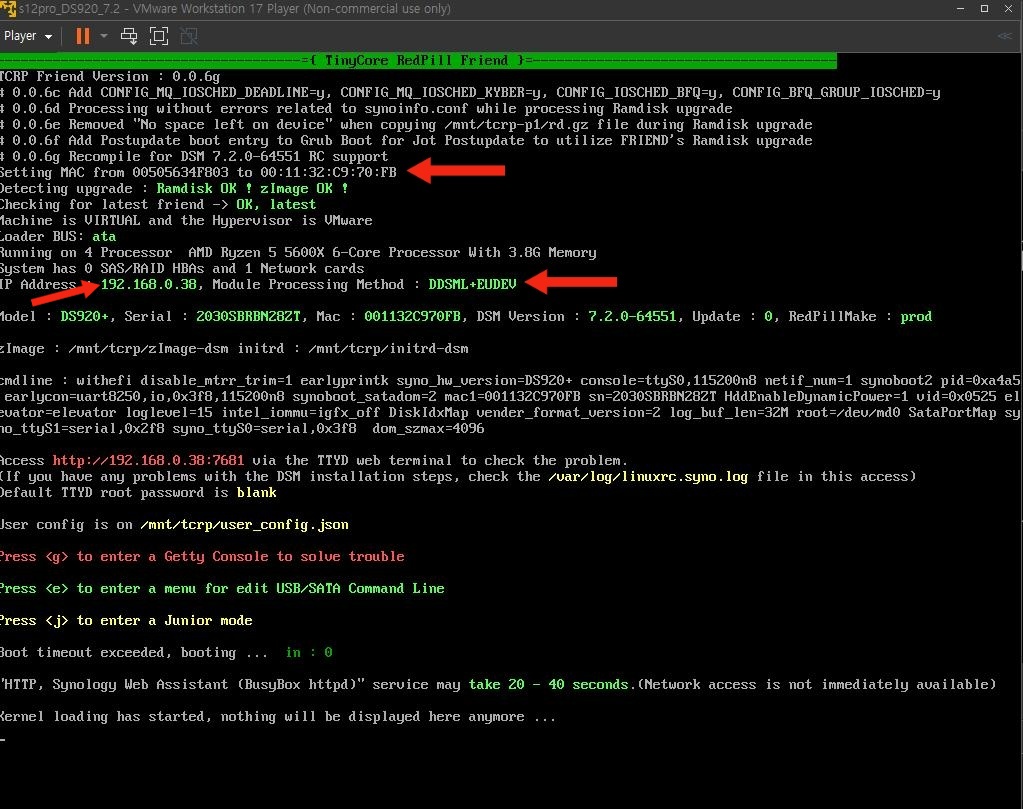Enter full screen mode
This screenshot has width=1023, height=809.
click(159, 36)
